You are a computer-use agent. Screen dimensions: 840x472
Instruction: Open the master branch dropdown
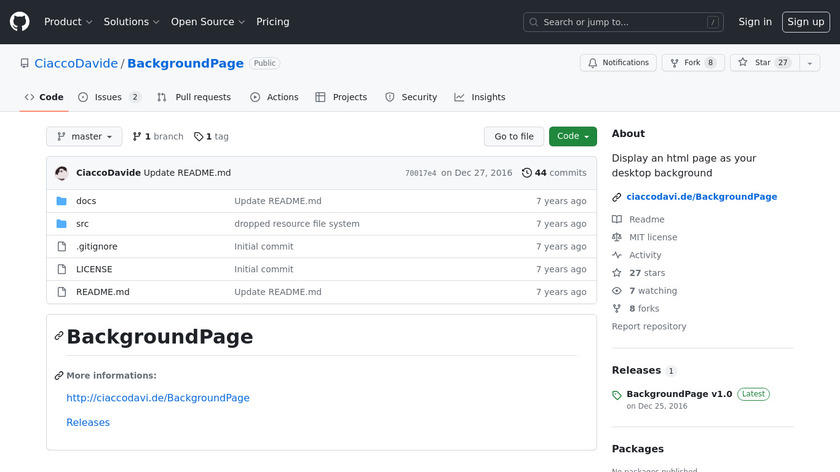click(x=84, y=137)
